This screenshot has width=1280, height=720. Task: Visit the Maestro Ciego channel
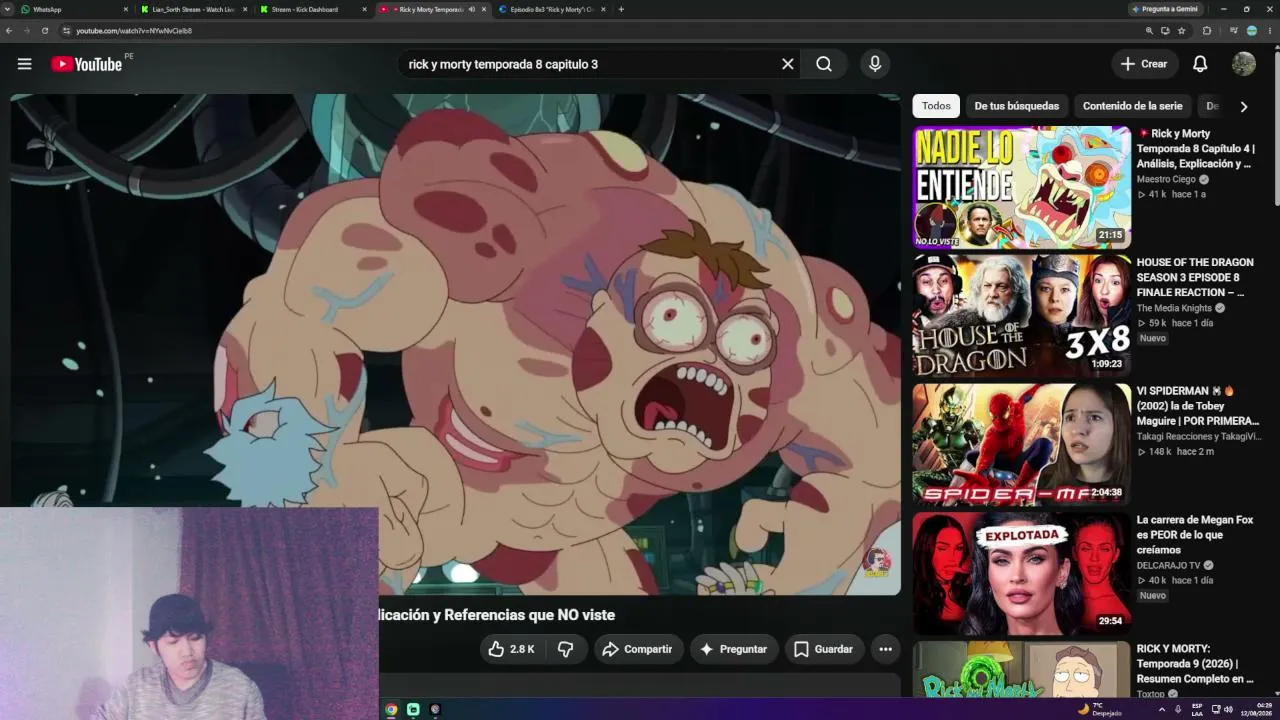click(x=1166, y=179)
